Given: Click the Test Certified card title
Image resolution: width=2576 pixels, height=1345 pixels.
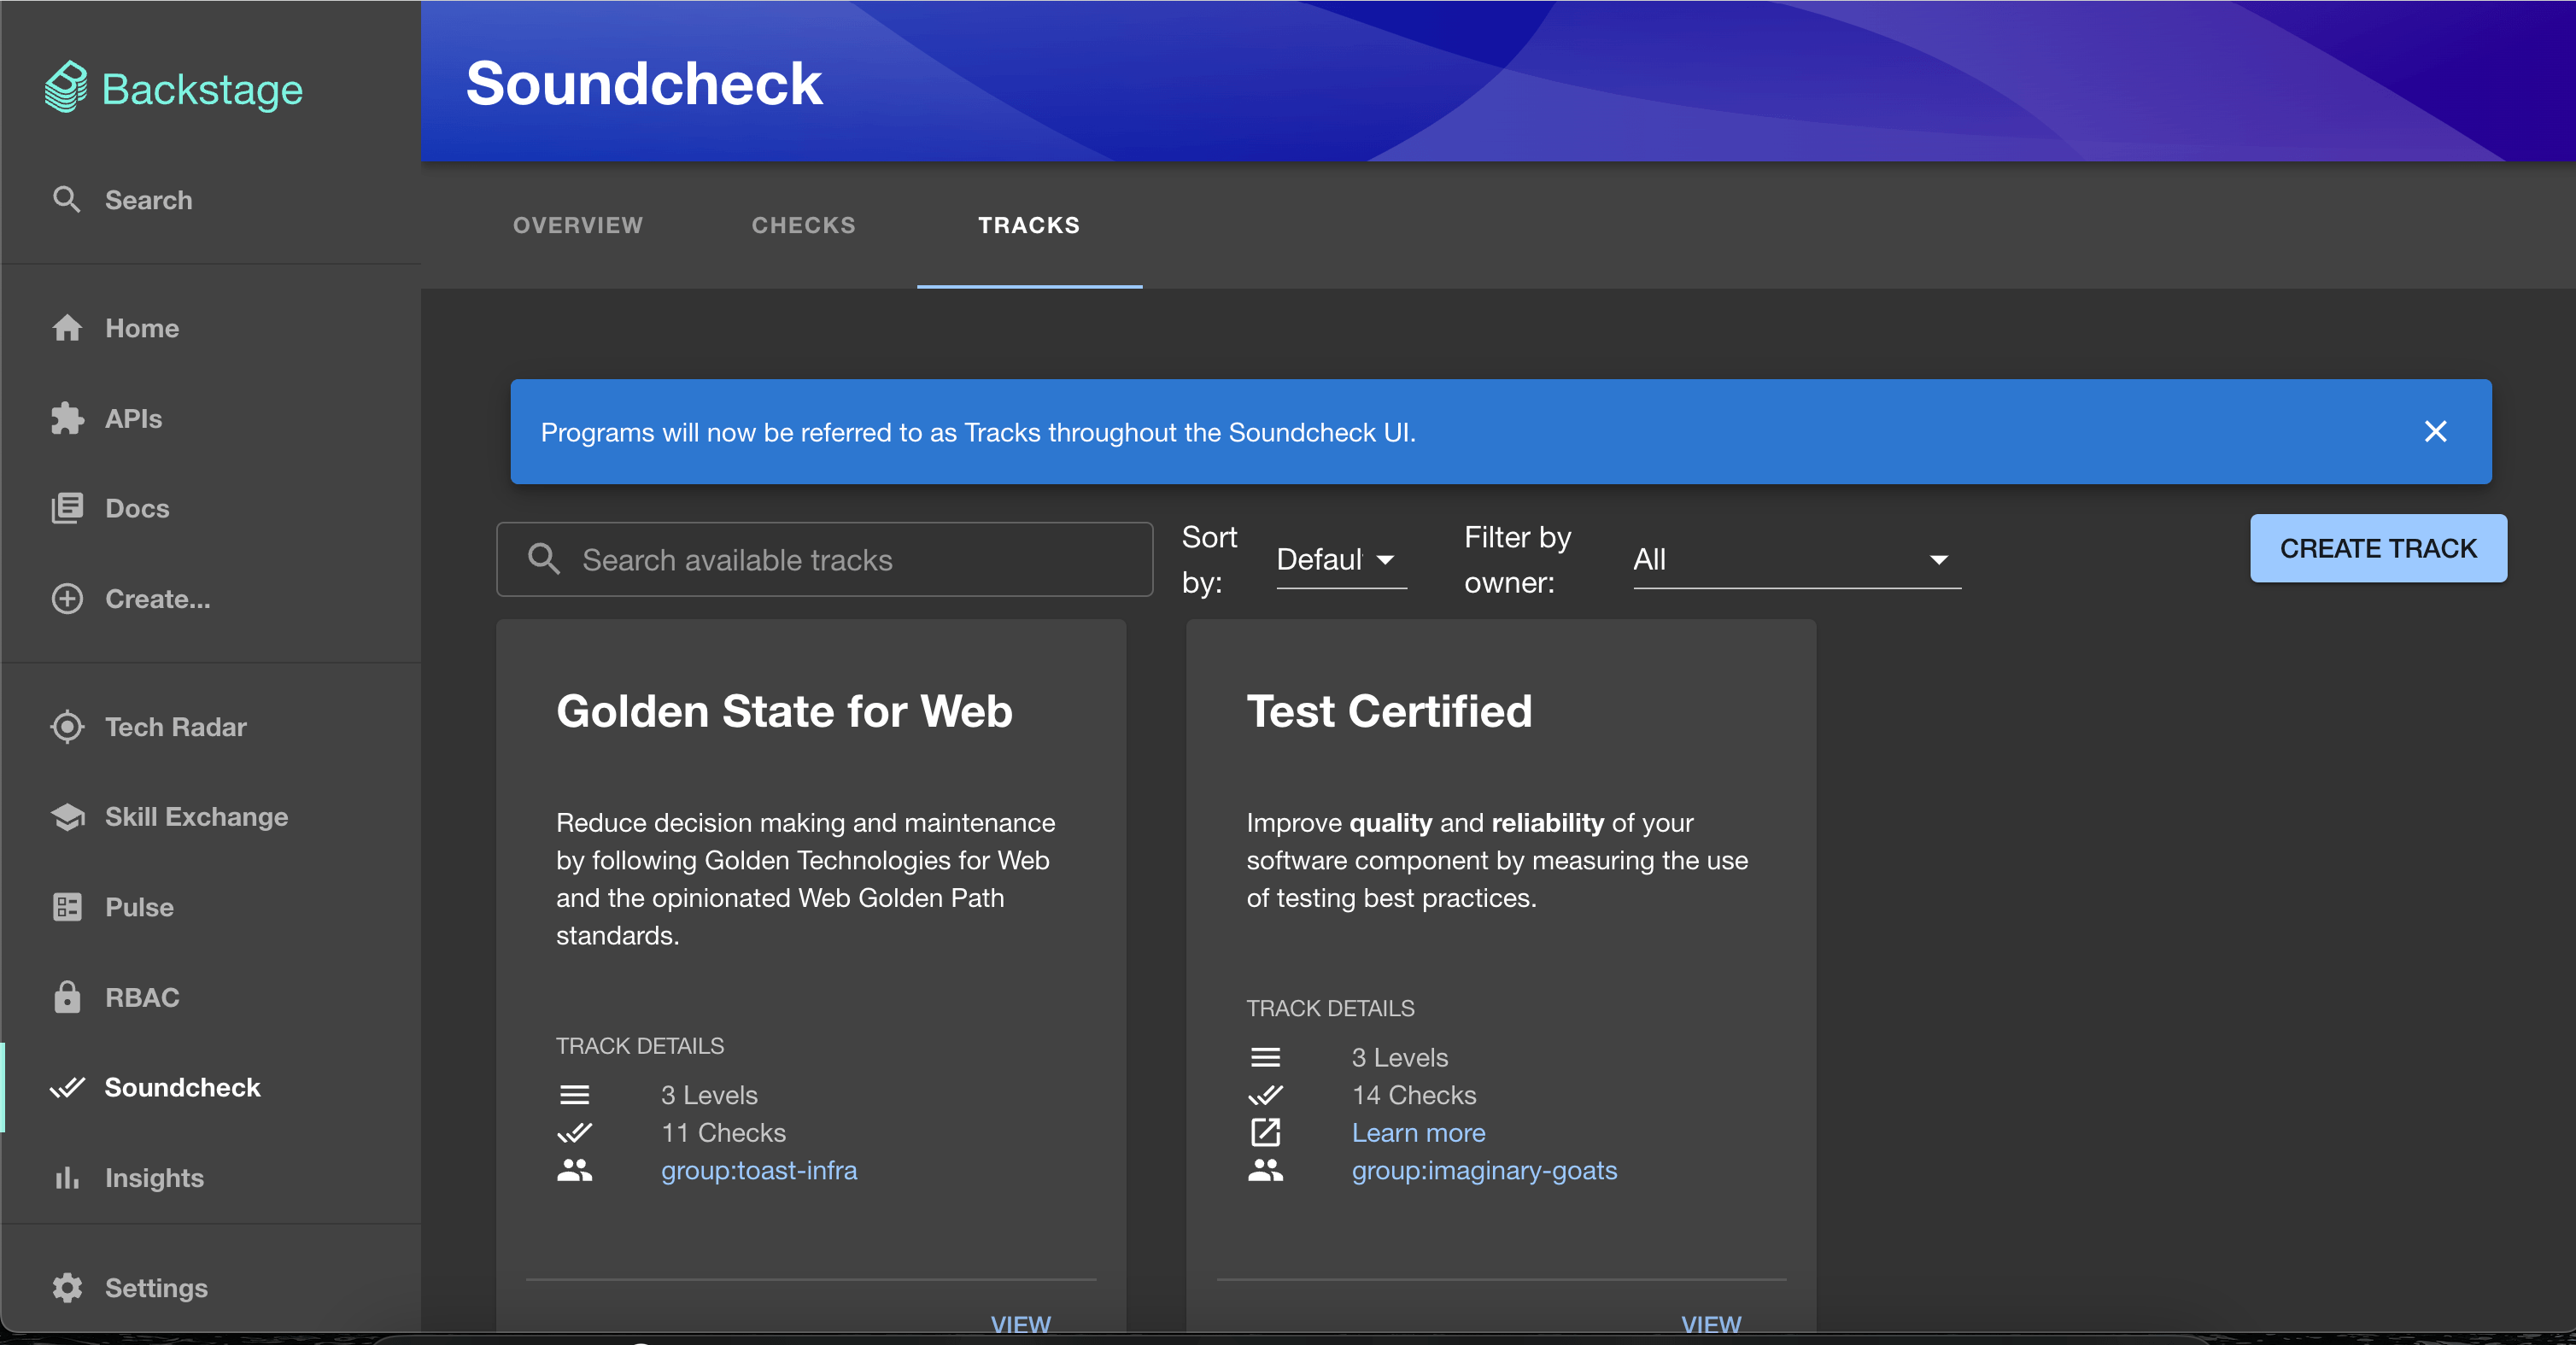Looking at the screenshot, I should [1388, 711].
